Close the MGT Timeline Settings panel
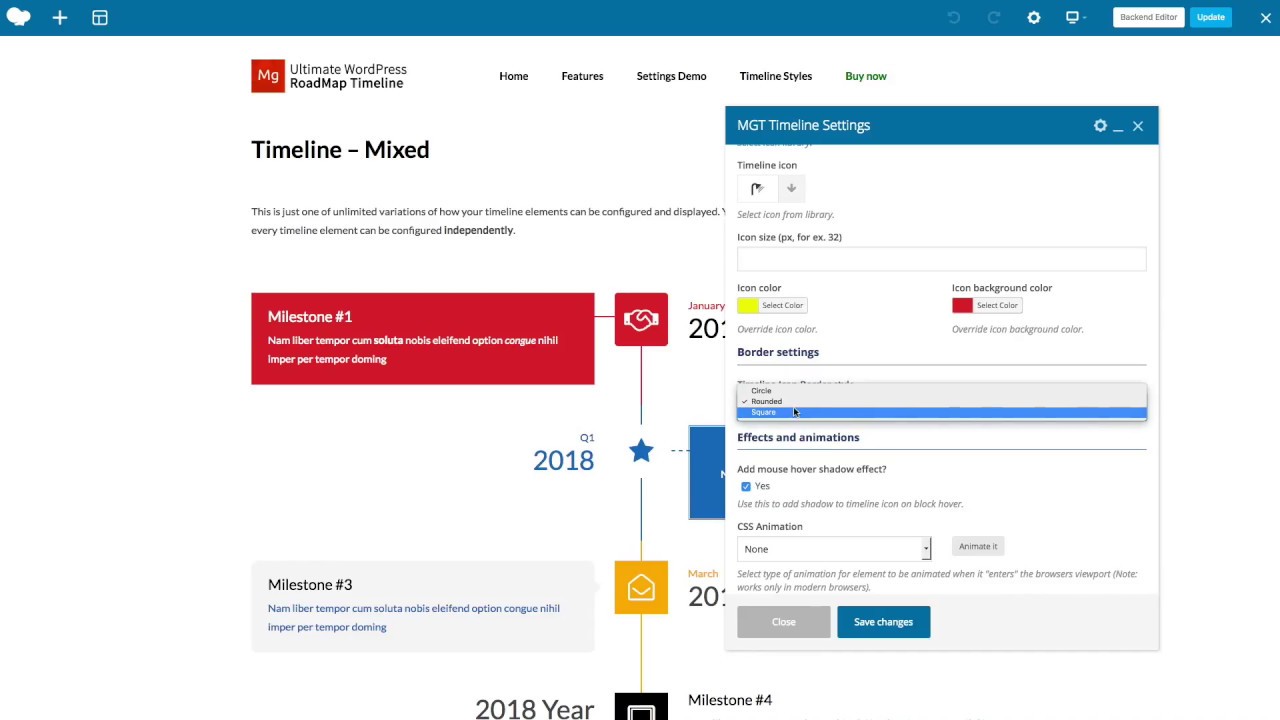 coord(1138,126)
